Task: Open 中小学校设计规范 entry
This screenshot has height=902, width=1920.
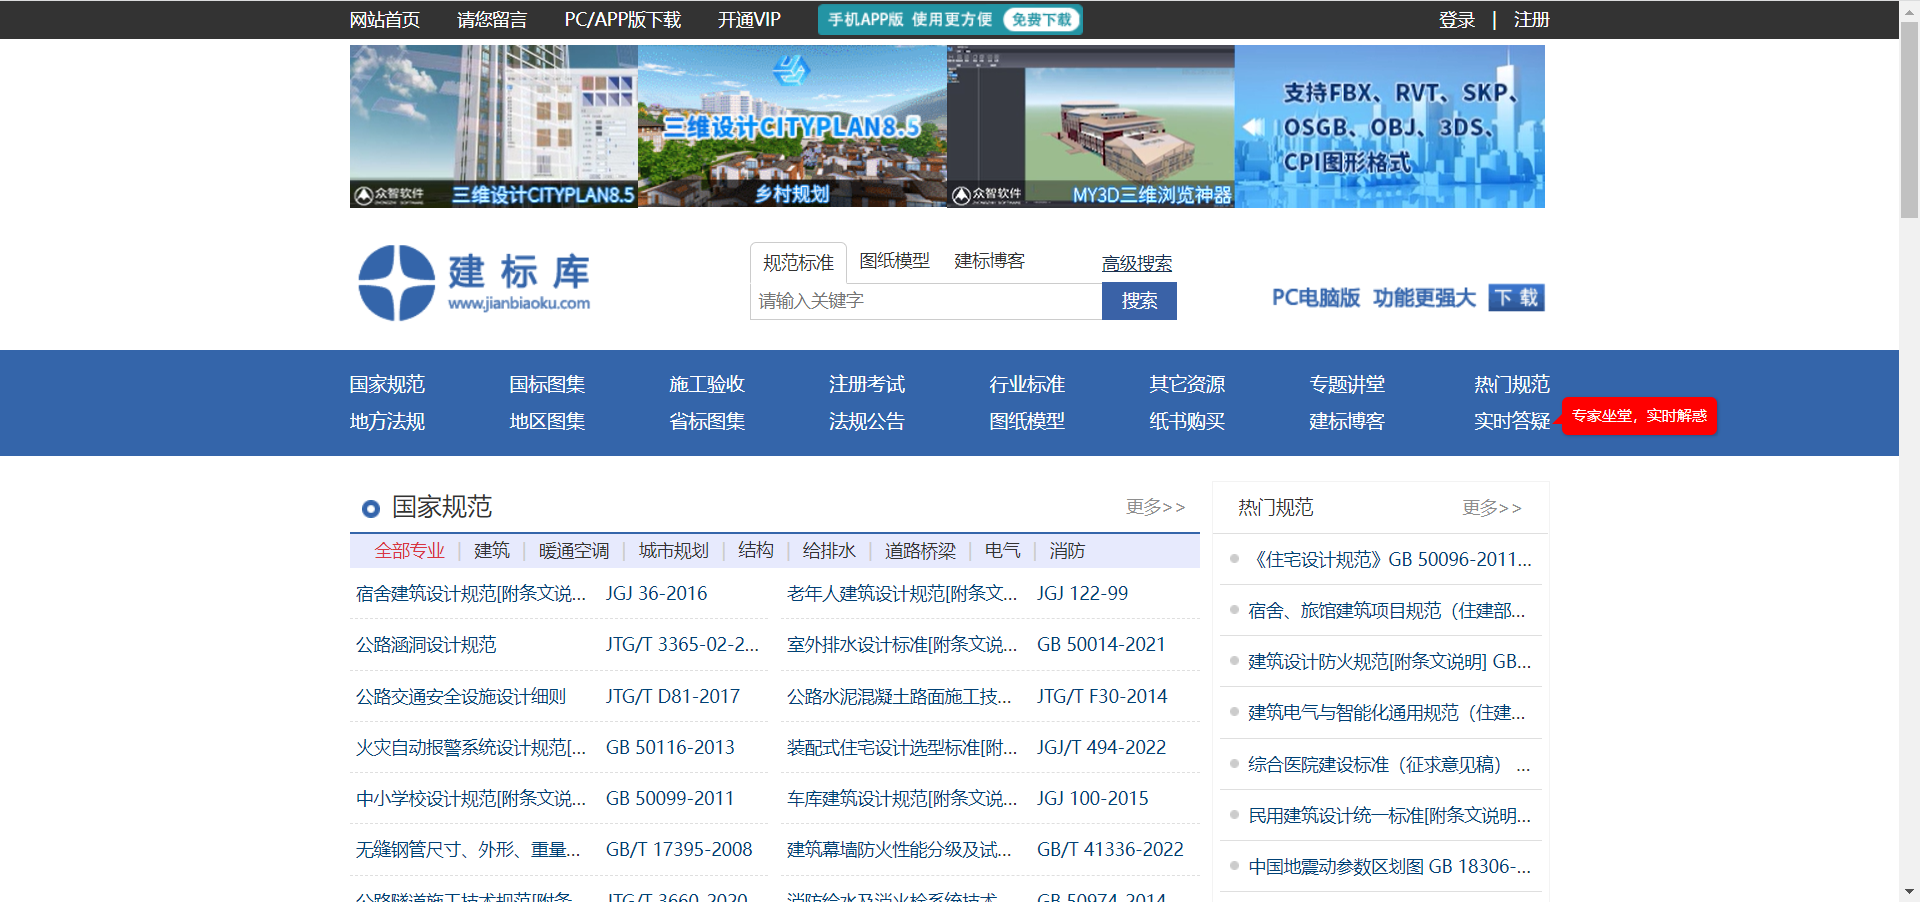Action: (471, 799)
